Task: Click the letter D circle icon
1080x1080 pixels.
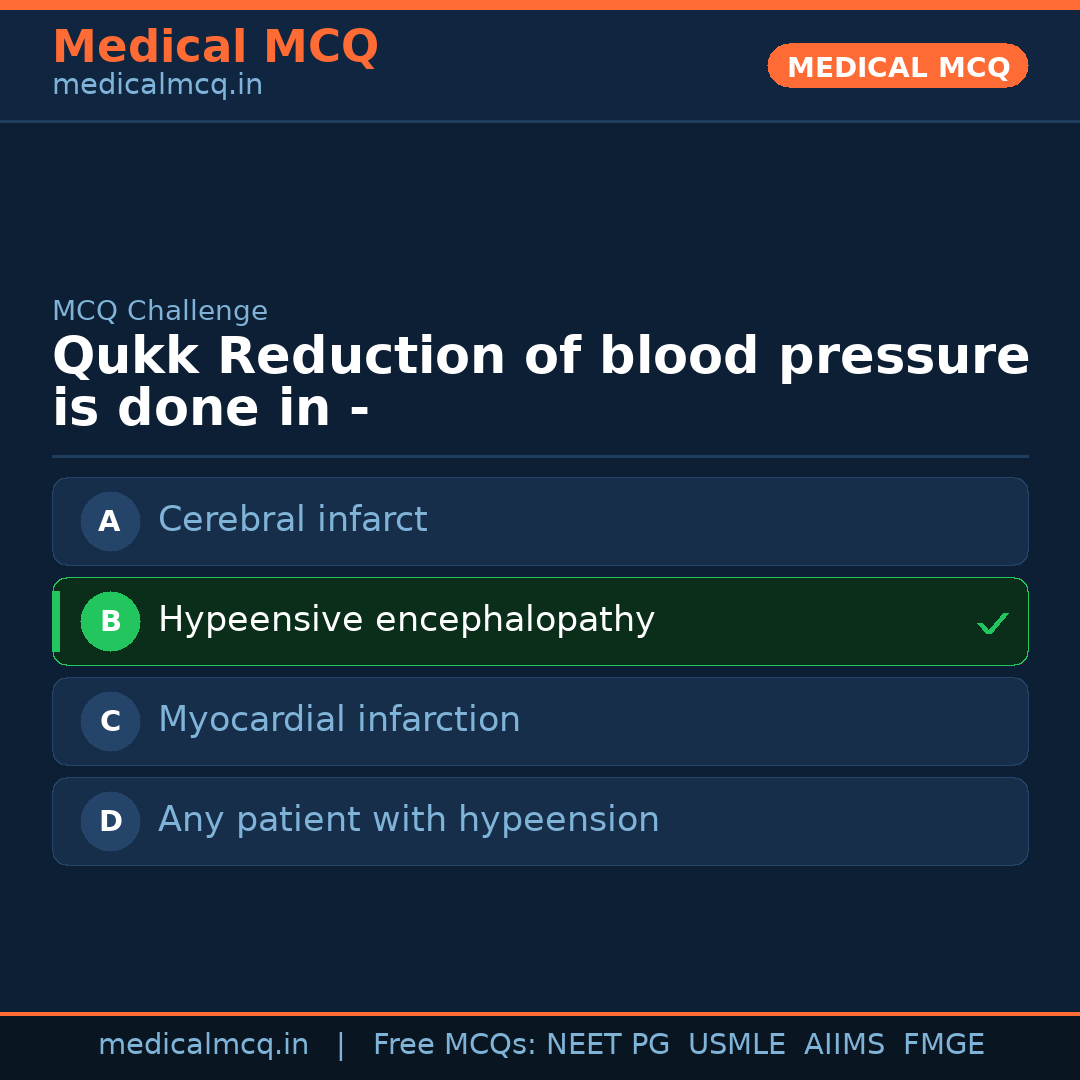Action: pos(110,821)
